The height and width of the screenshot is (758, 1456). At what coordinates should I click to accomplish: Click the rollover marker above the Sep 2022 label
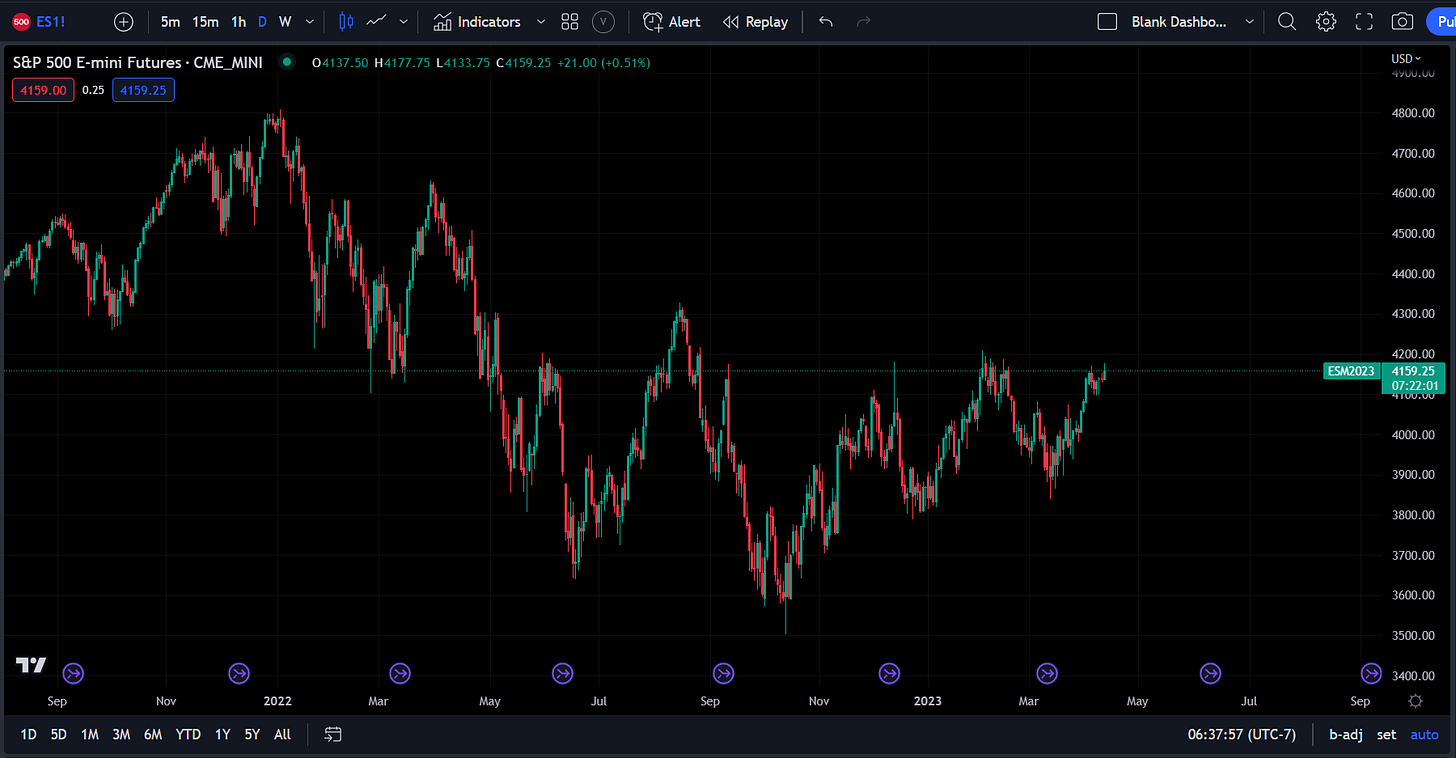(x=724, y=673)
